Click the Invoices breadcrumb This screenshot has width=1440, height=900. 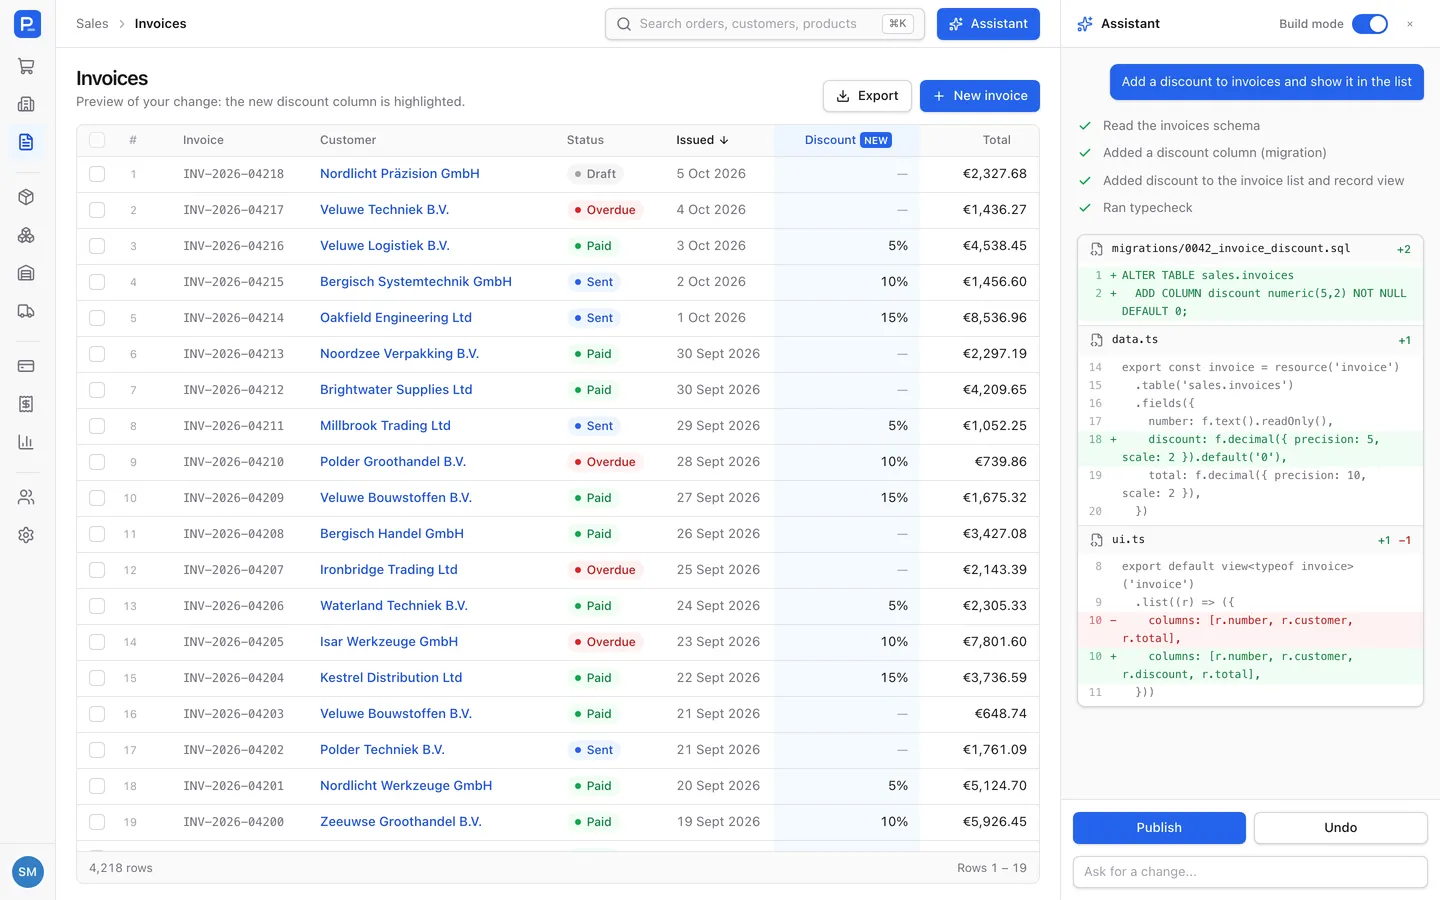click(160, 24)
